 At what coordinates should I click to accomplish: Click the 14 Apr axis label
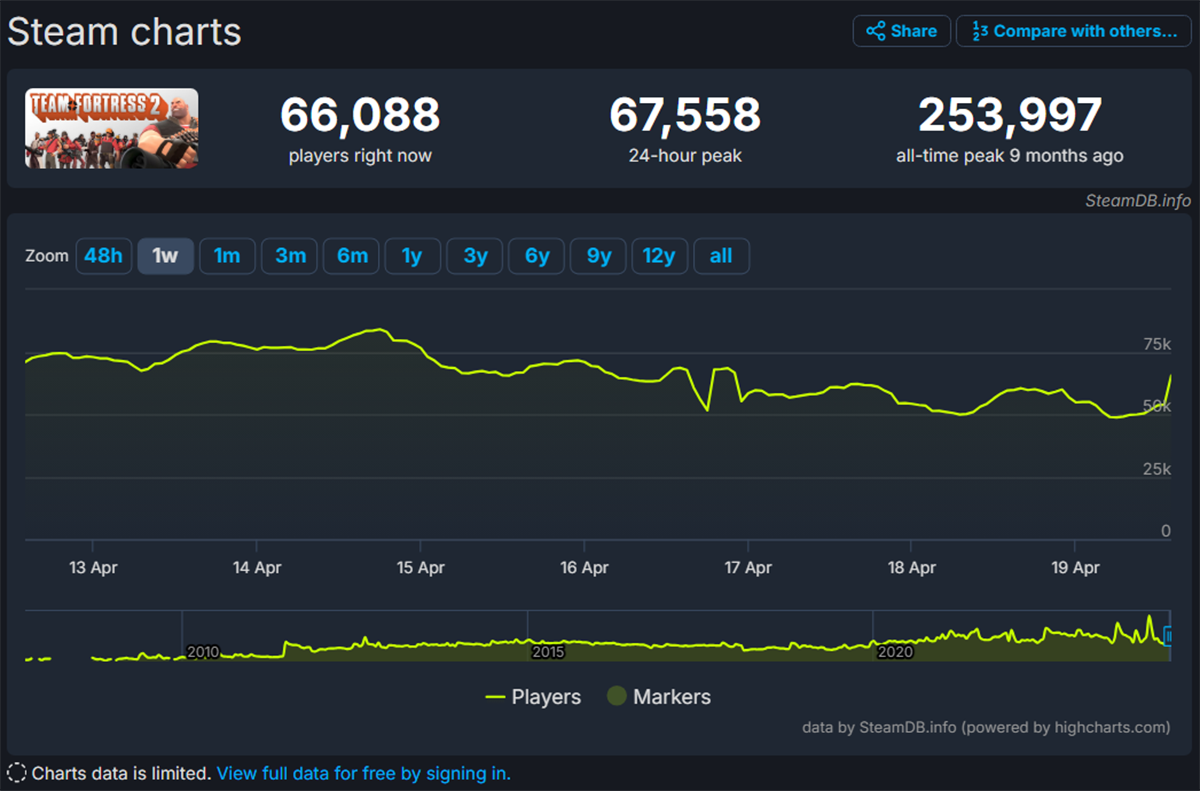[x=257, y=567]
